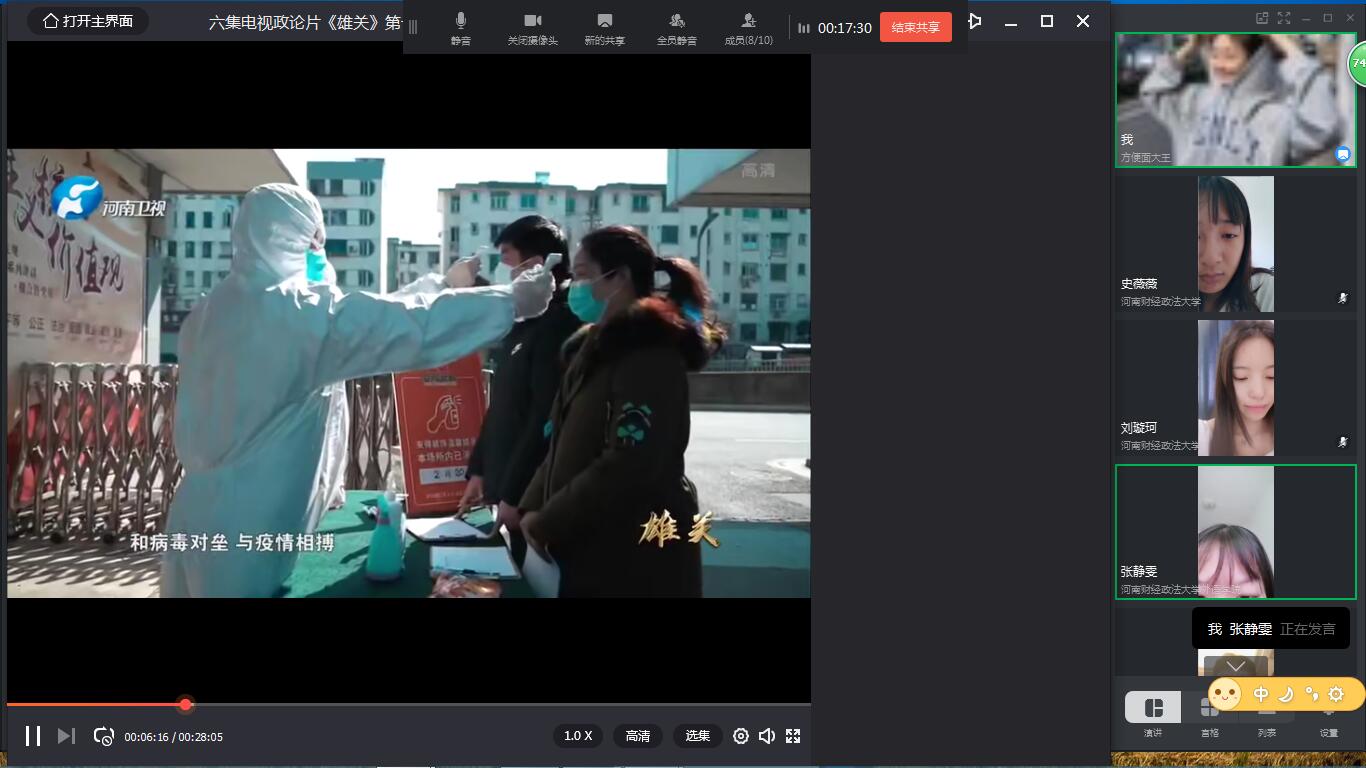1366x768 pixels.
Task: Toggle Chinese input mode (中)
Action: [x=1261, y=694]
